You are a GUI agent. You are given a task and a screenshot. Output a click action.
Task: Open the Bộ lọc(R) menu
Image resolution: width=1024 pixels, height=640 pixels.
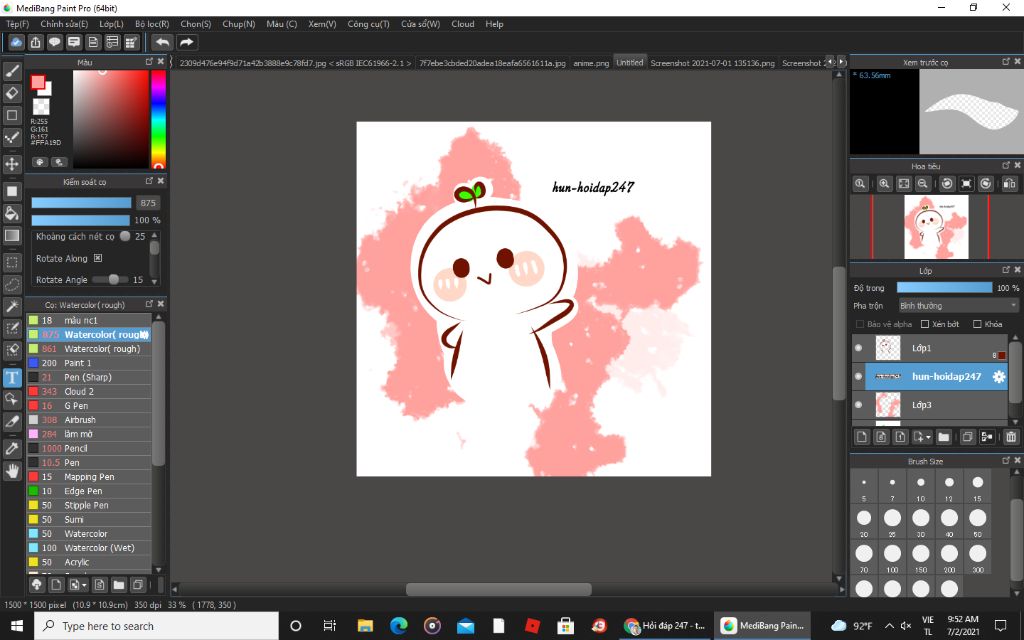[x=152, y=24]
